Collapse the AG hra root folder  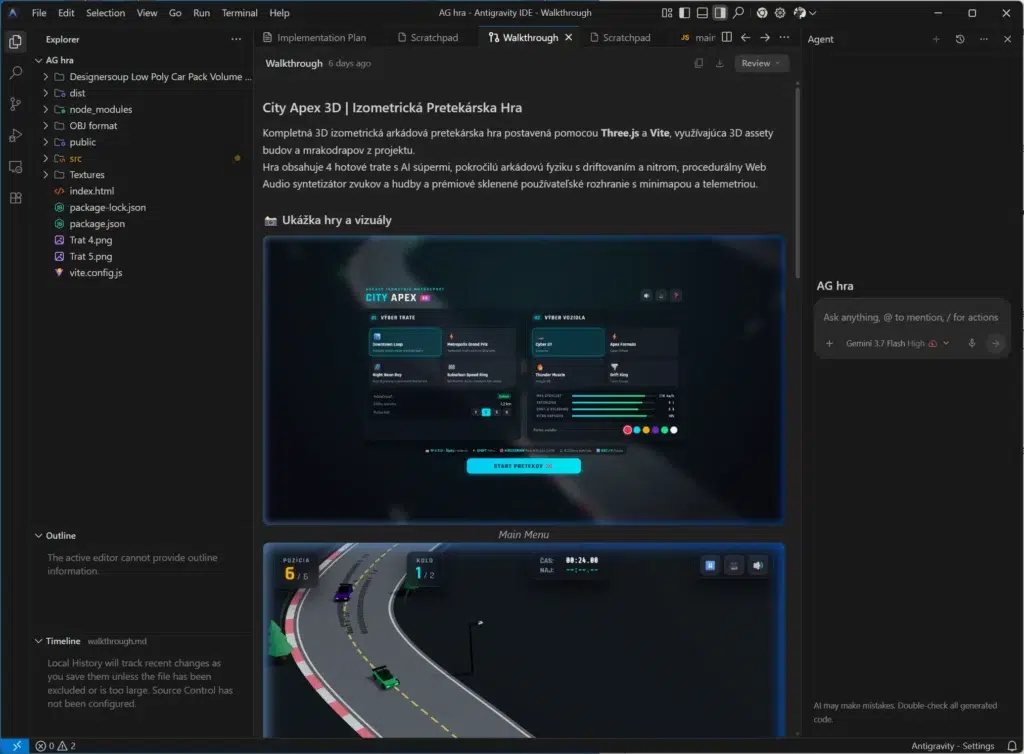[39, 60]
